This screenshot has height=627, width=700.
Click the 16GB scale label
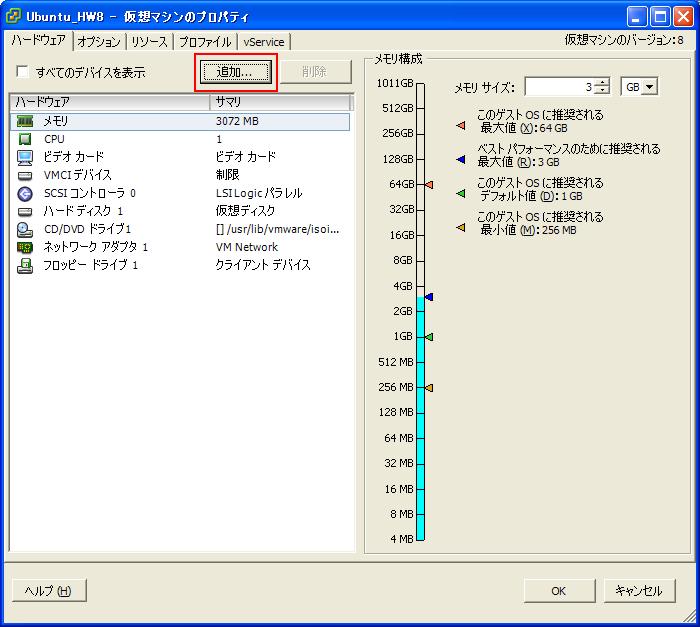(x=402, y=235)
